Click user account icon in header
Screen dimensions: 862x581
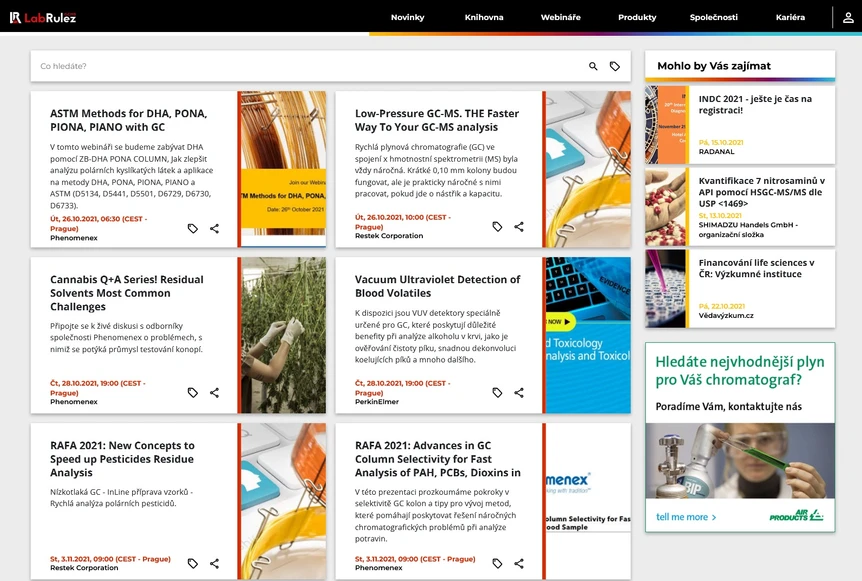[847, 17]
